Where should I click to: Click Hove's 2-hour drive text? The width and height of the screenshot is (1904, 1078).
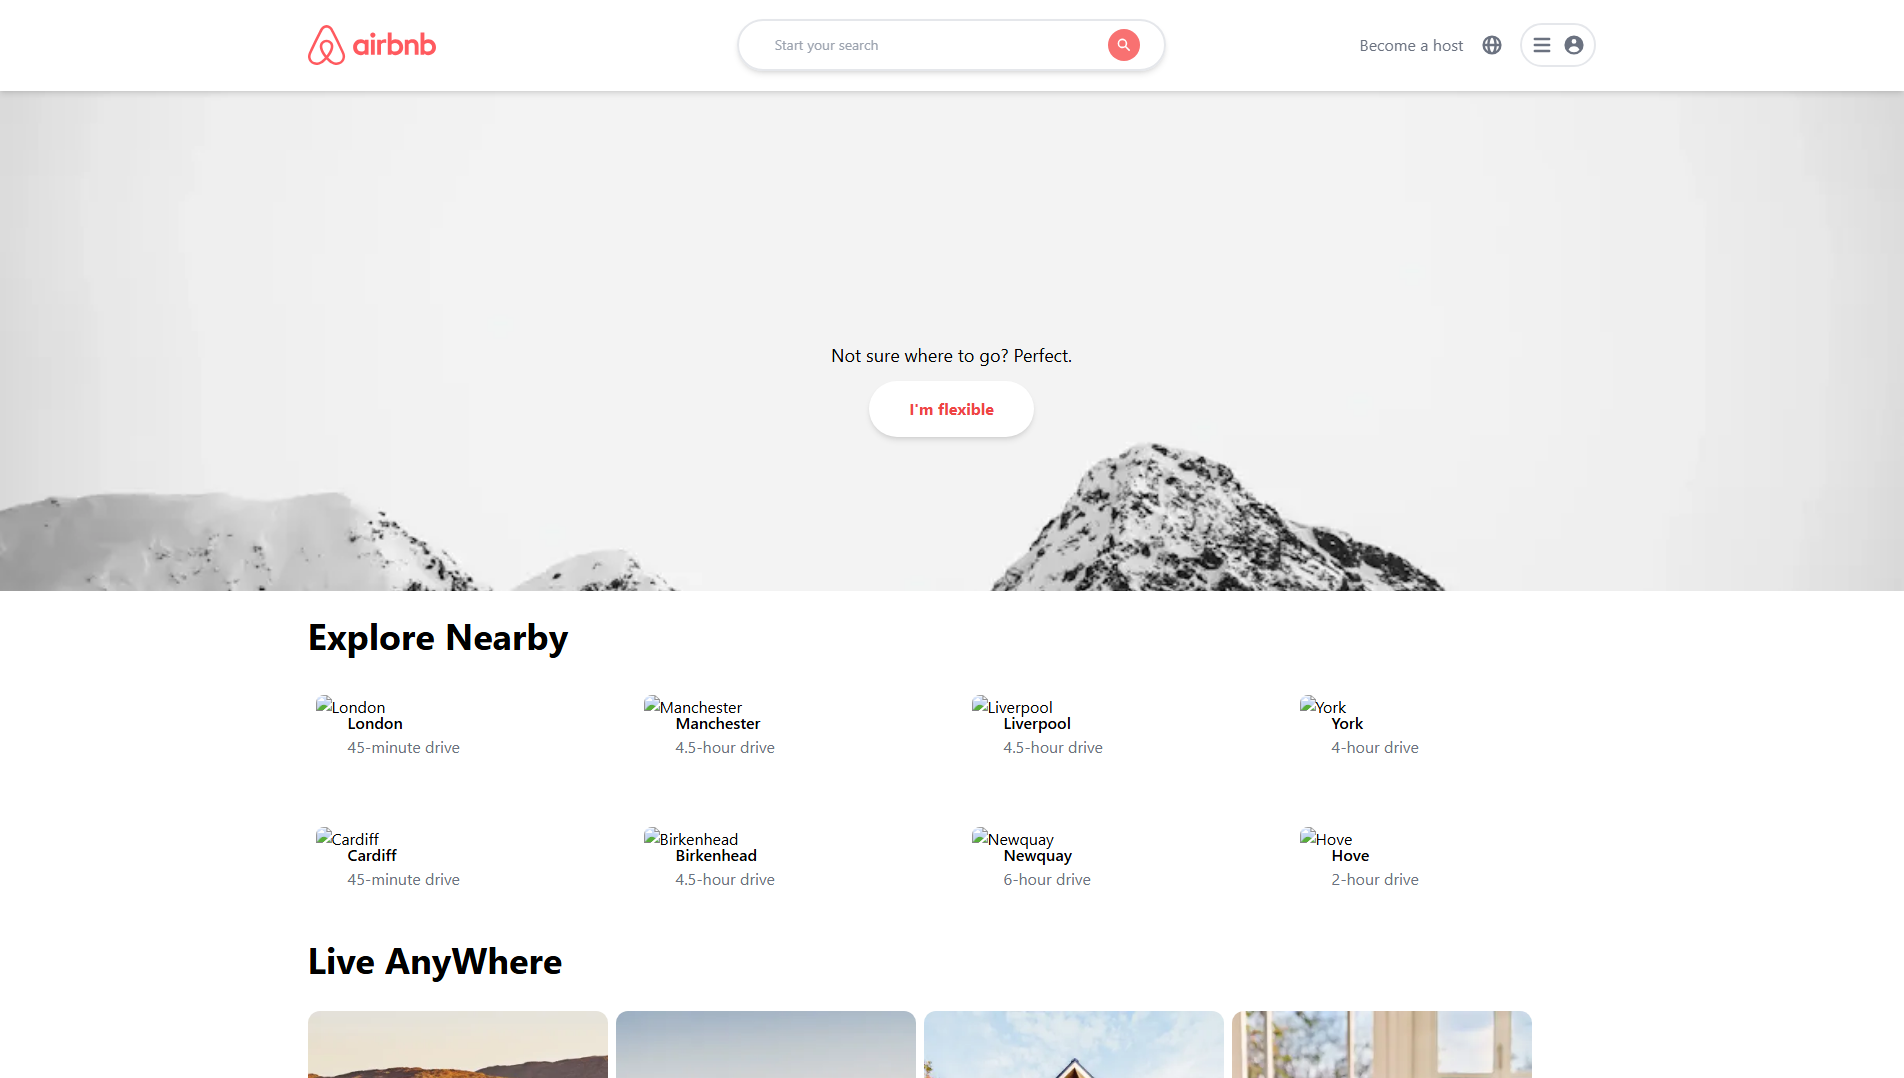(1375, 880)
